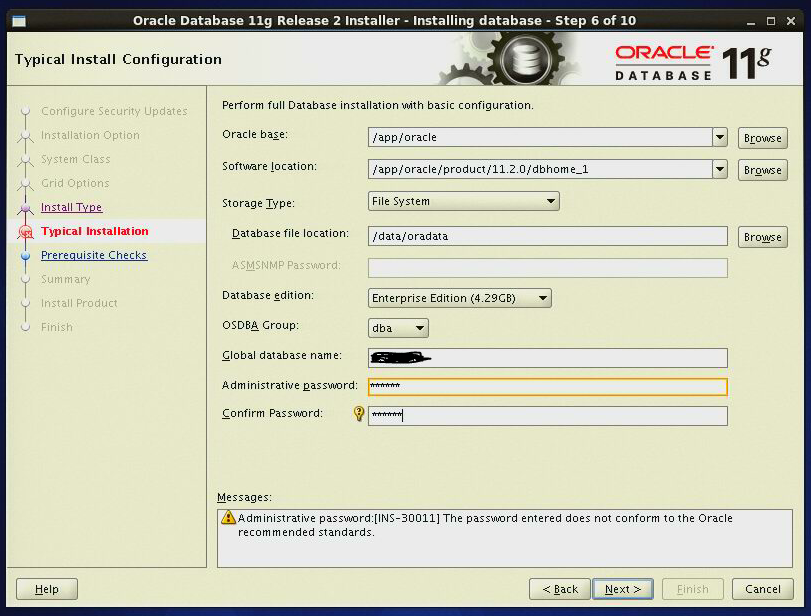Click the Installation Option step
This screenshot has height=616, width=811.
pos(91,136)
